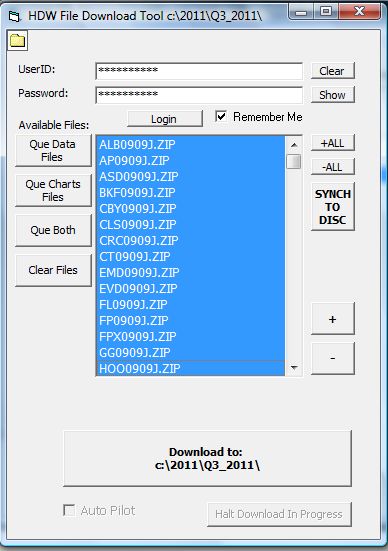Click the HDW title bar app icon
Screen dimensions: 388x551
coord(14,17)
